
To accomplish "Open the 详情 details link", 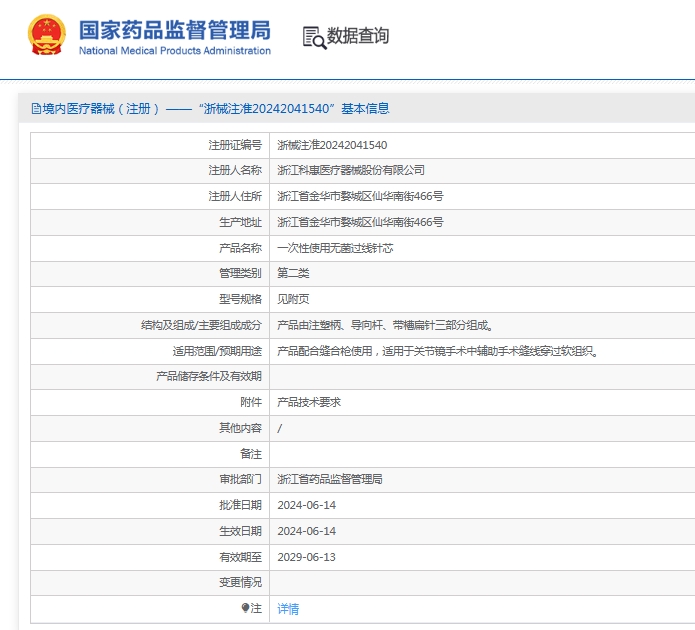I will coord(288,609).
